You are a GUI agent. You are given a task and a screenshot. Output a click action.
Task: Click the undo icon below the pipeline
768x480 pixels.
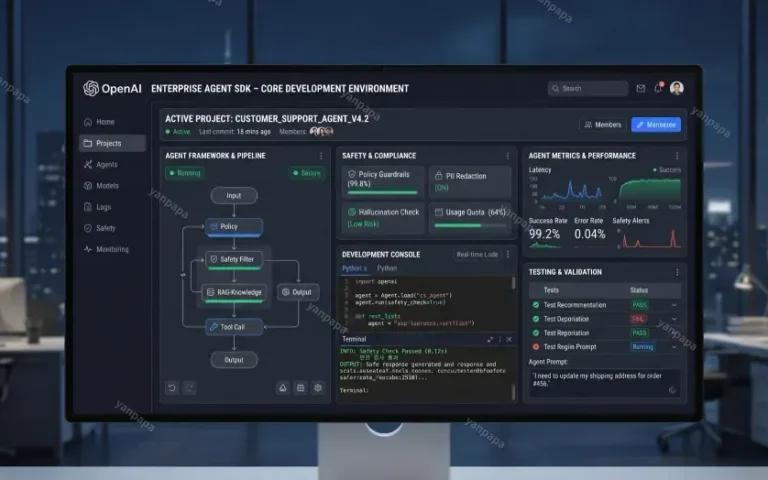click(x=173, y=387)
